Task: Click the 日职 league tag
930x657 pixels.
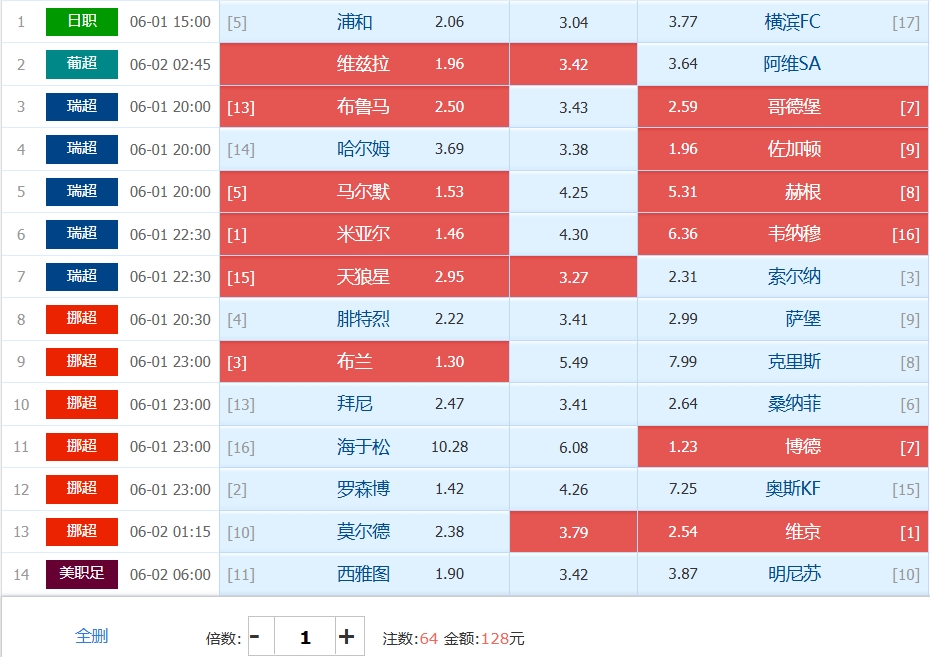Action: tap(82, 21)
